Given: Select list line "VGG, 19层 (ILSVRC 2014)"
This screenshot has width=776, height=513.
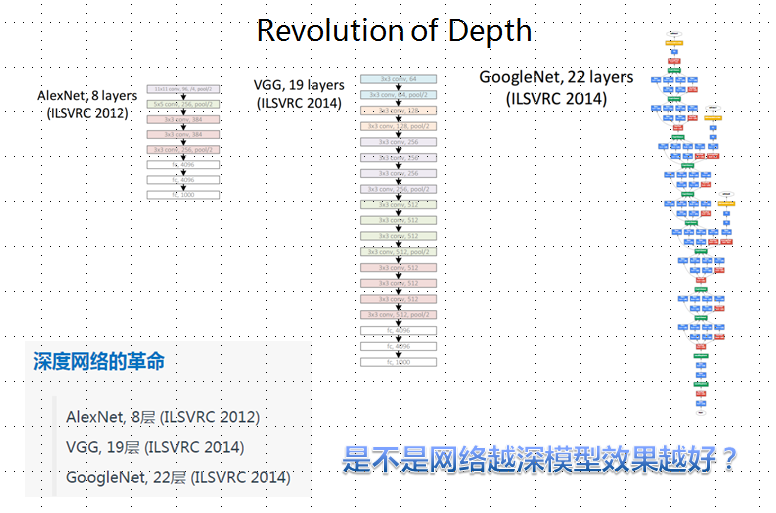Looking at the screenshot, I should 155,447.
